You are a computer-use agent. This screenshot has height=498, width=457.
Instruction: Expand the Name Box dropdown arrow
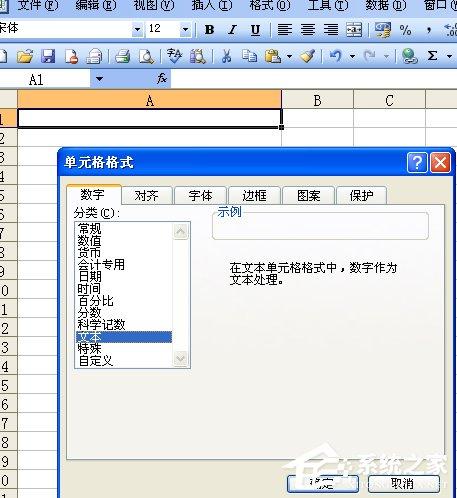pos(99,79)
